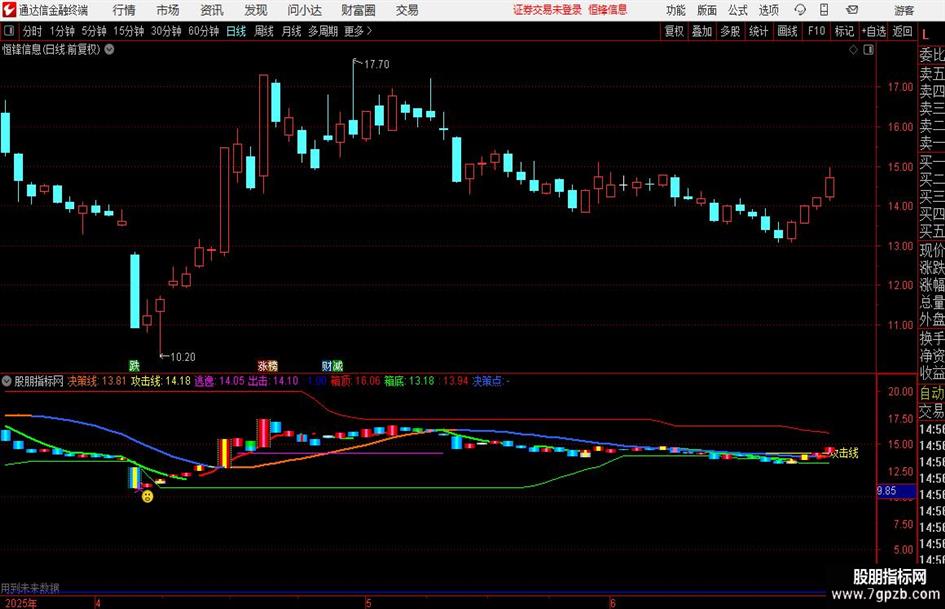Select the 日线 period tab
This screenshot has height=609, width=945.
(x=236, y=31)
